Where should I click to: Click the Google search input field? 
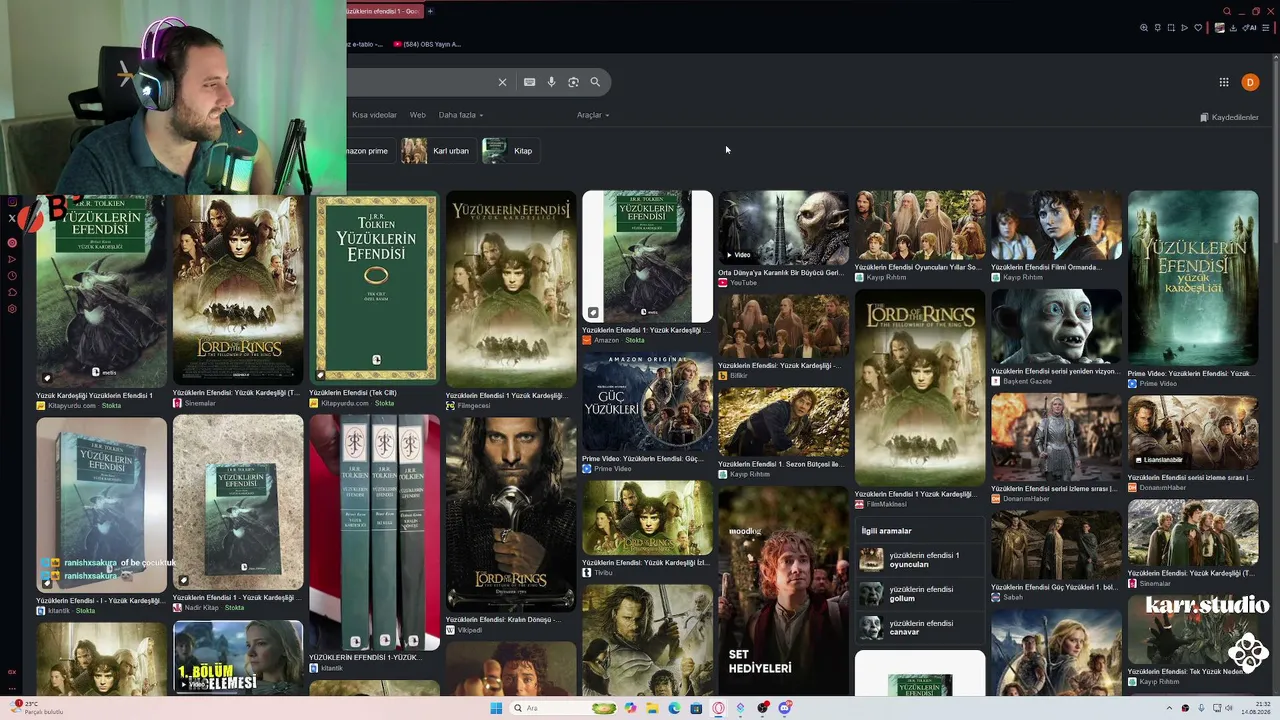[x=420, y=82]
